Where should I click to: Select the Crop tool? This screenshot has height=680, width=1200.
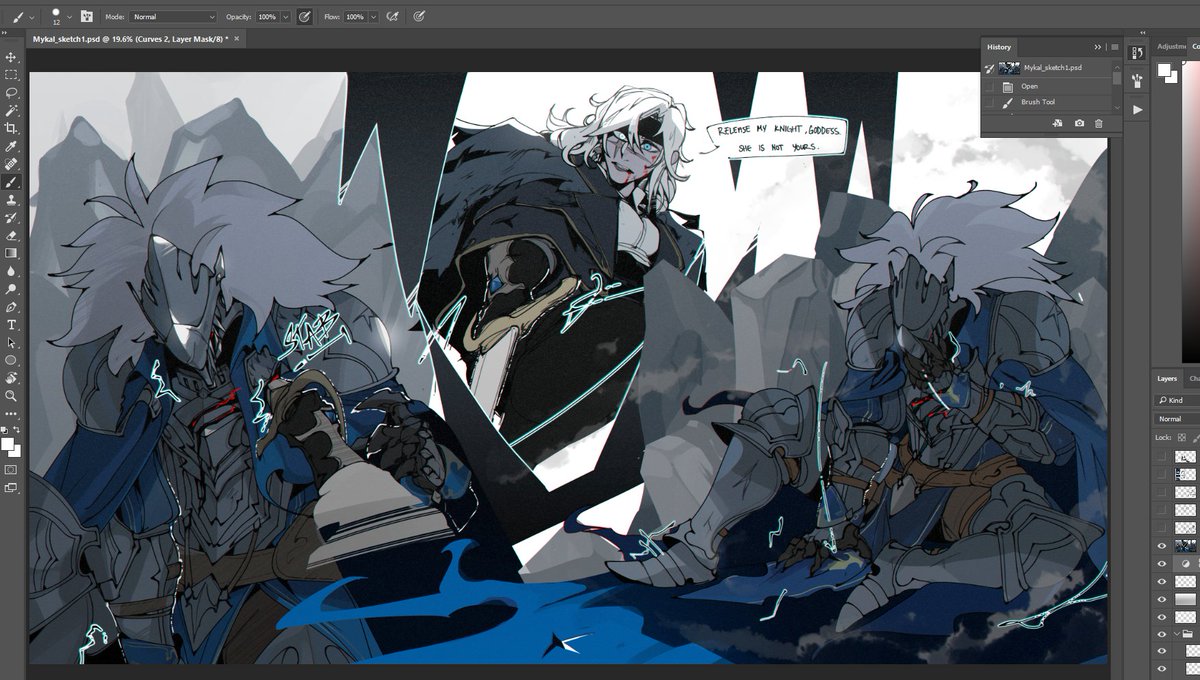(x=11, y=129)
